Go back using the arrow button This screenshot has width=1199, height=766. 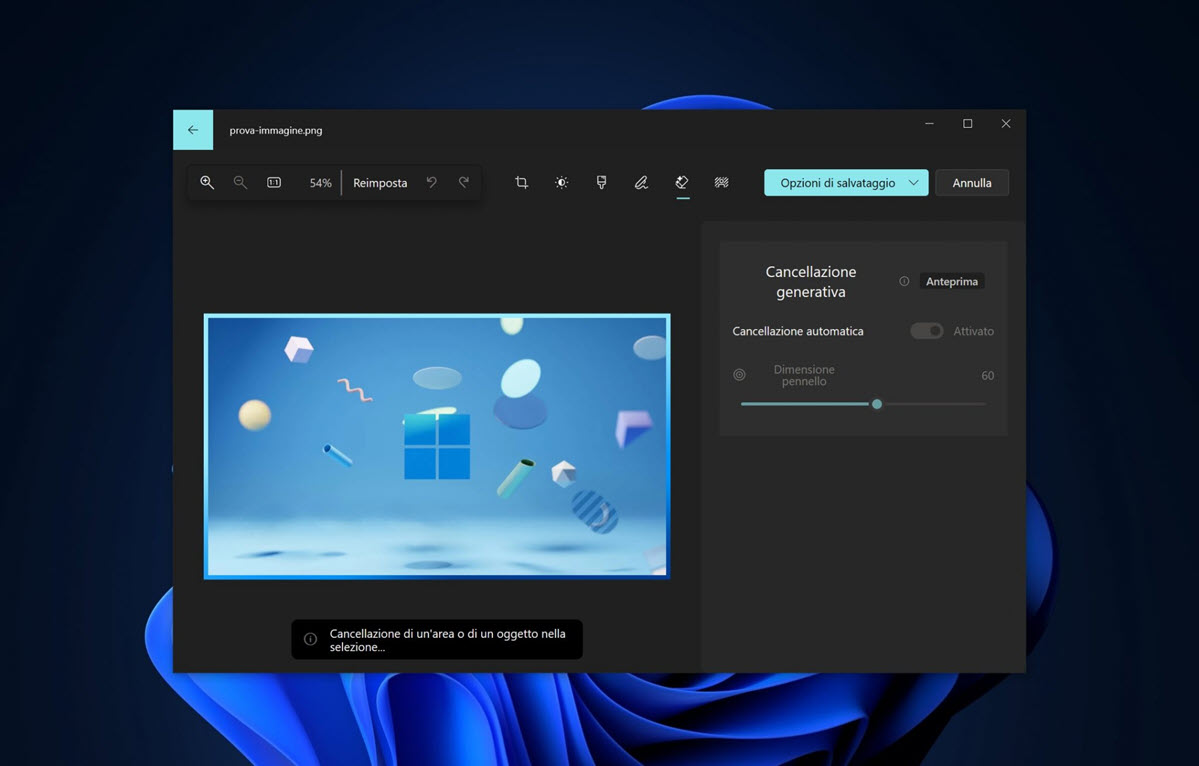click(x=193, y=130)
